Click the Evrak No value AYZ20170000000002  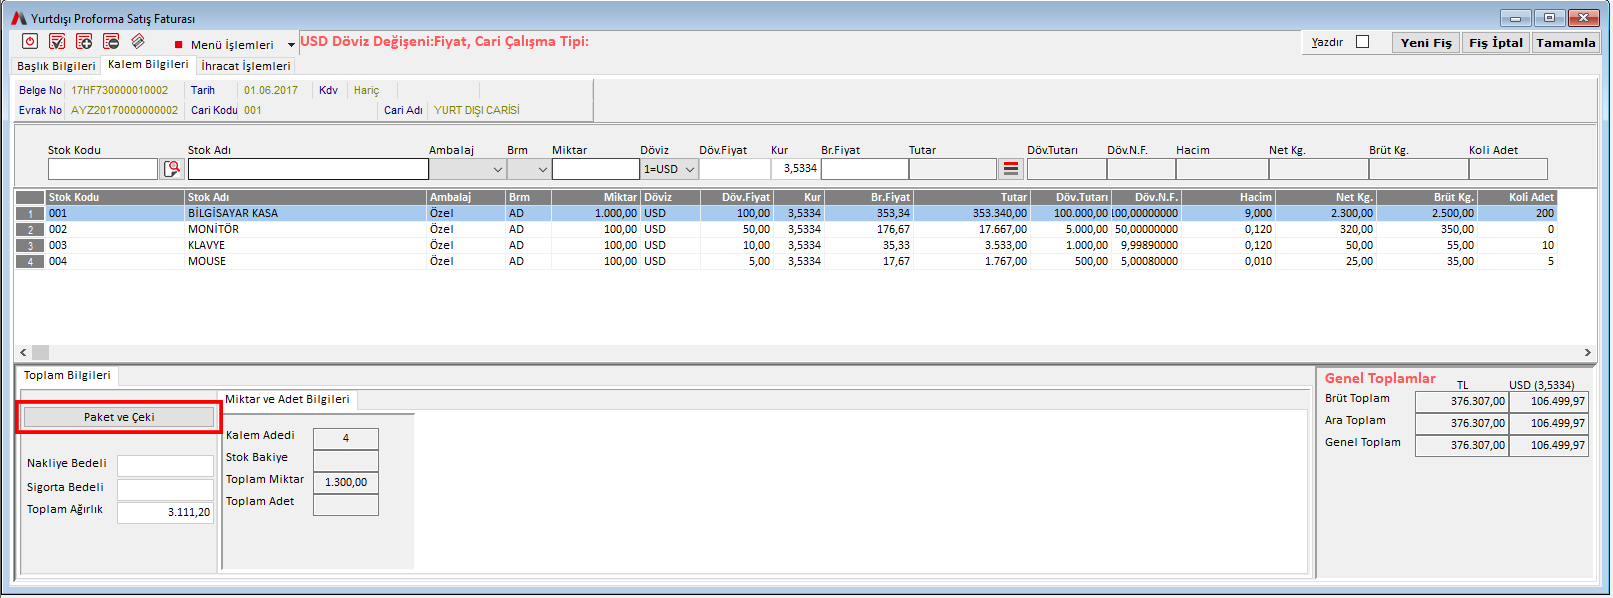point(125,110)
